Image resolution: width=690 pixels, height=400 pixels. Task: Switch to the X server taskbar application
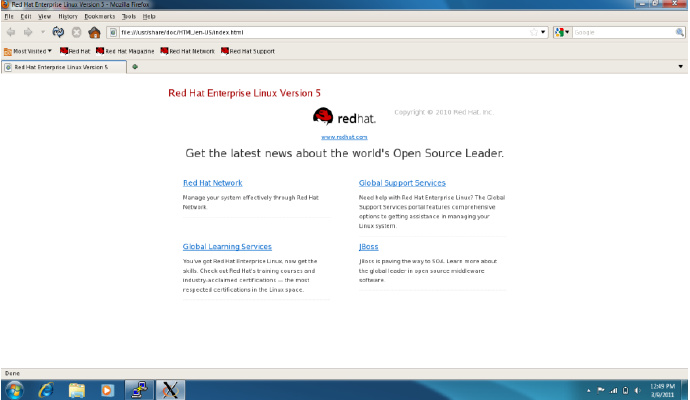click(170, 390)
